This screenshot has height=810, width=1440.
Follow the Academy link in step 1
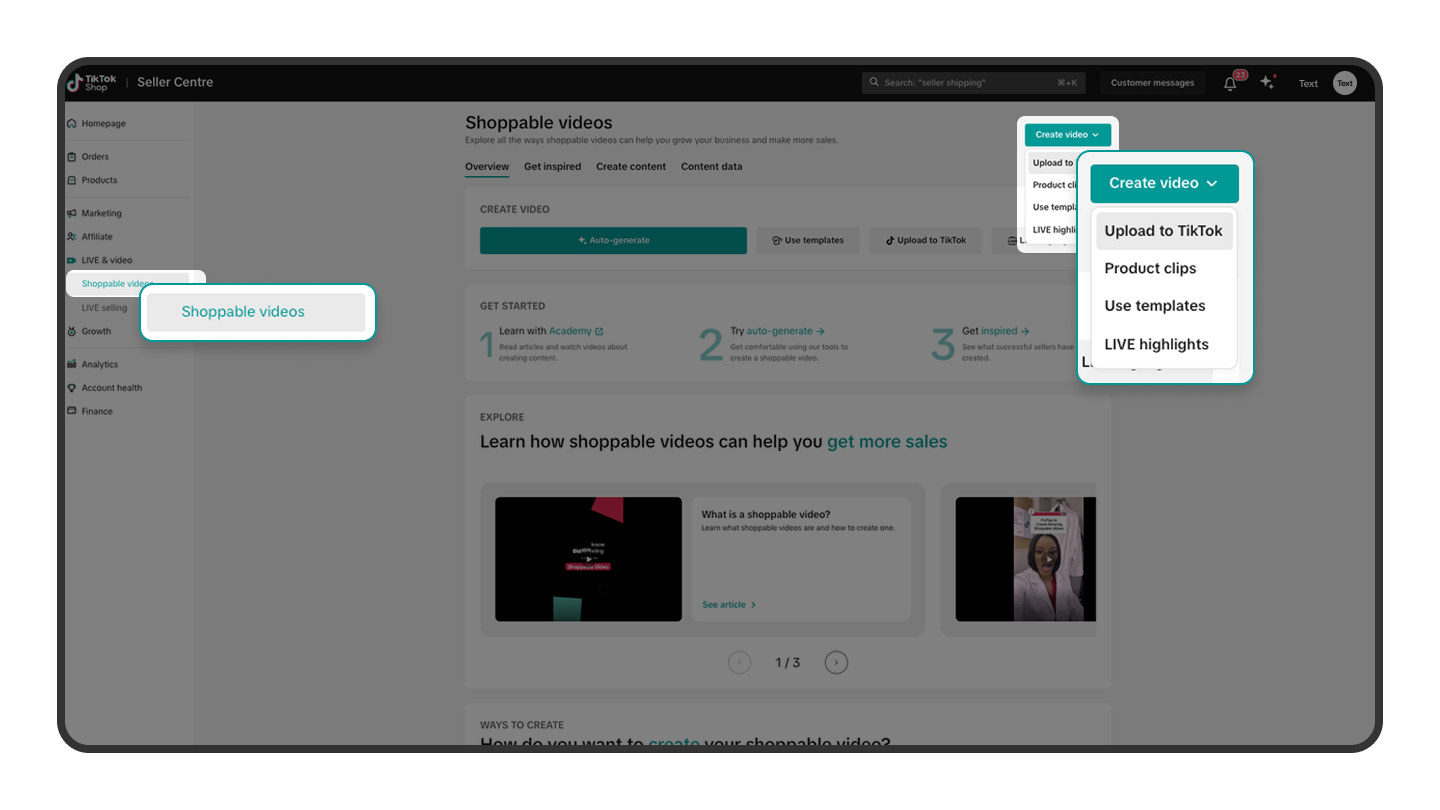(576, 331)
